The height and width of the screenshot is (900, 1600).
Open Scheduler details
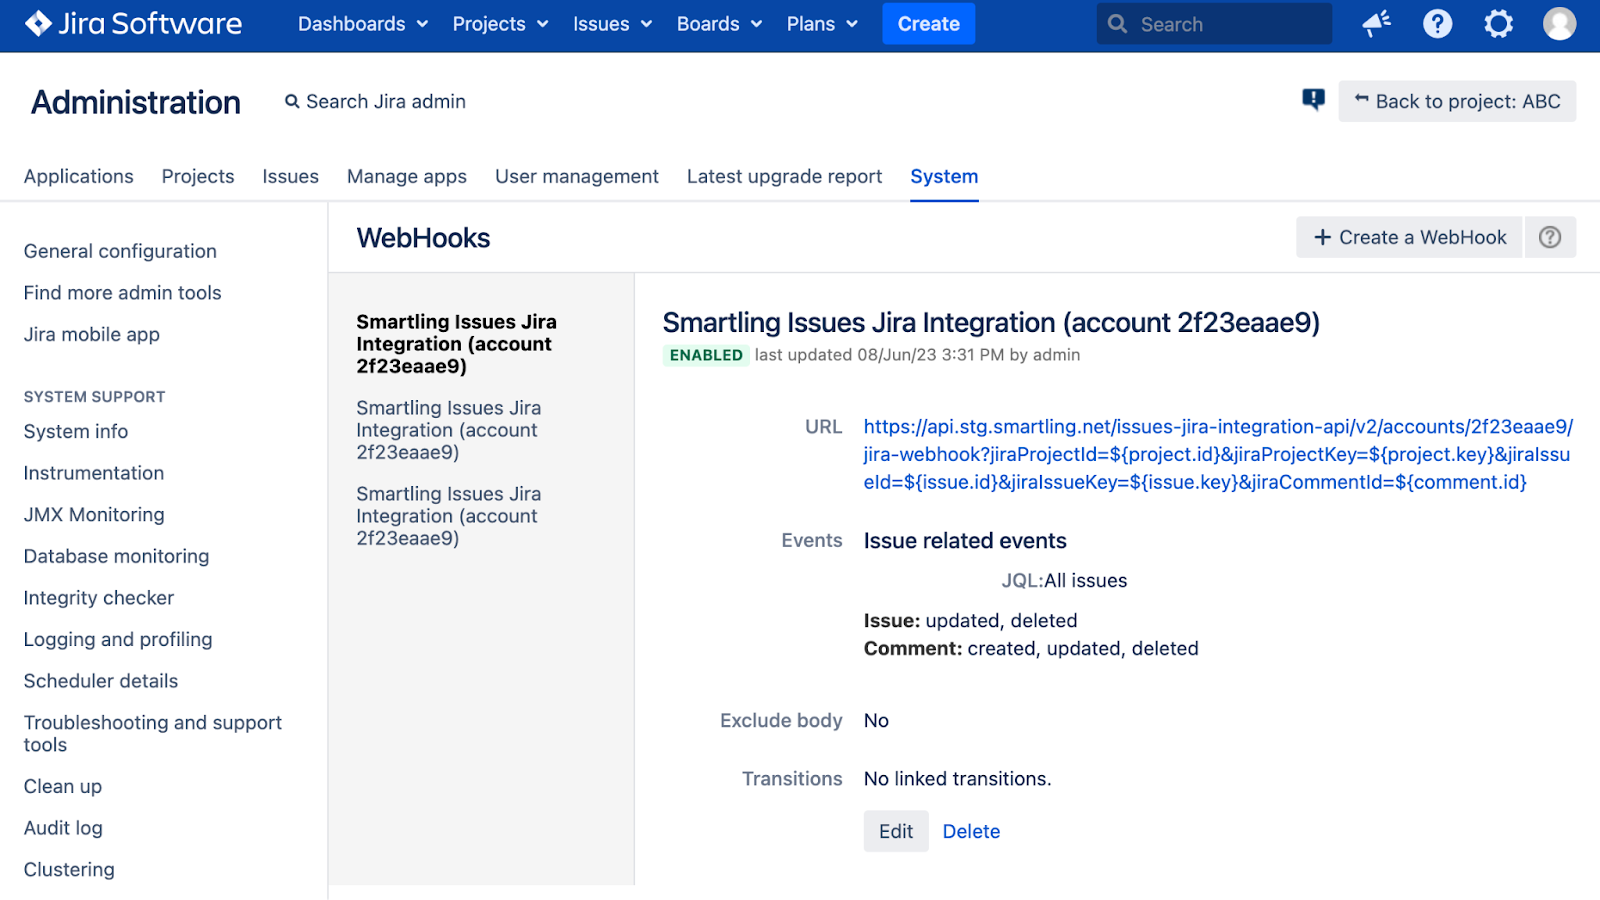[x=101, y=681]
